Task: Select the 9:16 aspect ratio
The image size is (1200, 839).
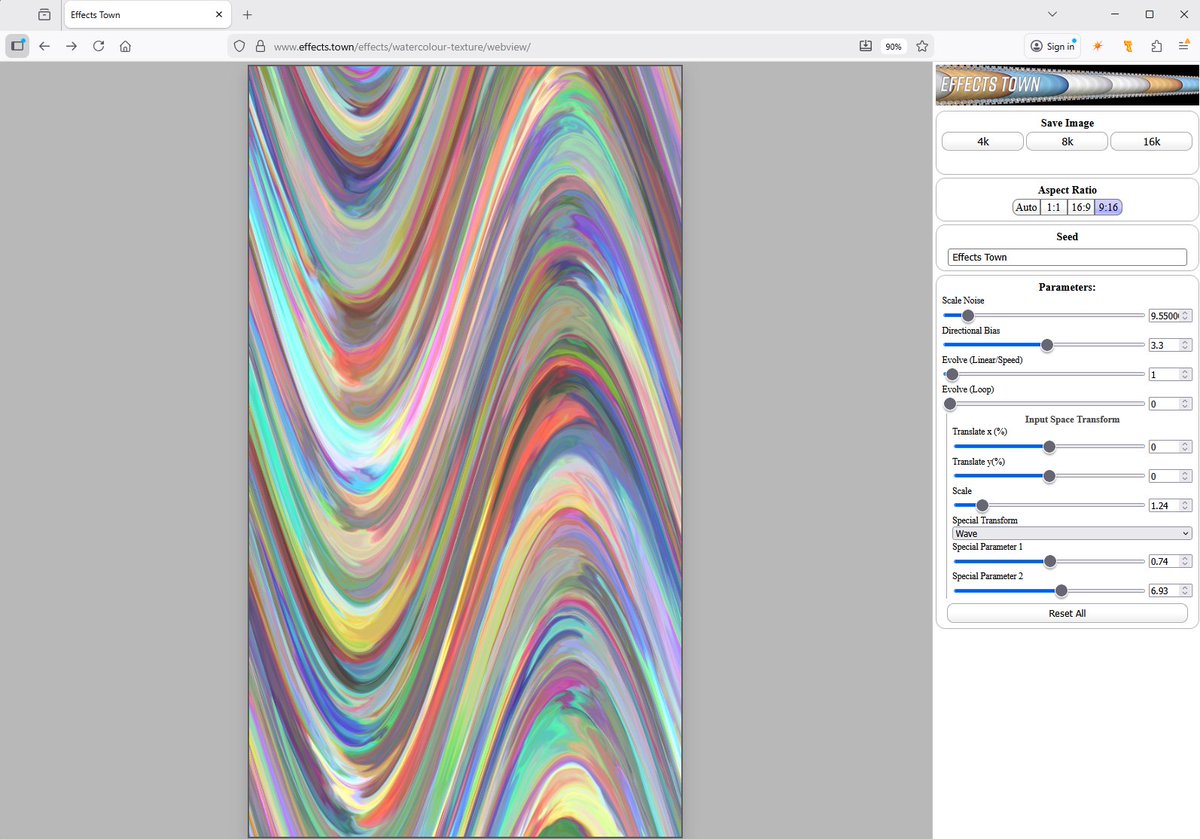Action: [x=1108, y=207]
